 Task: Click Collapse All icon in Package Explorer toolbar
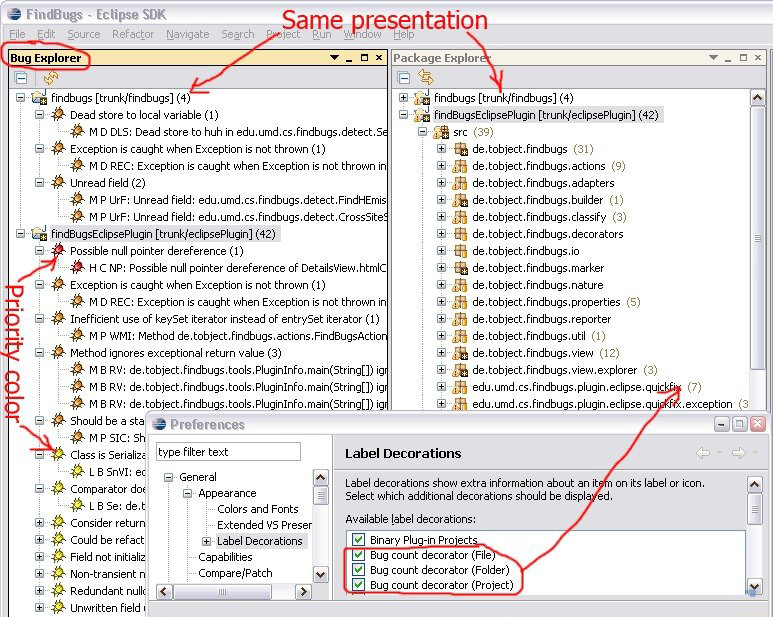pyautogui.click(x=404, y=77)
